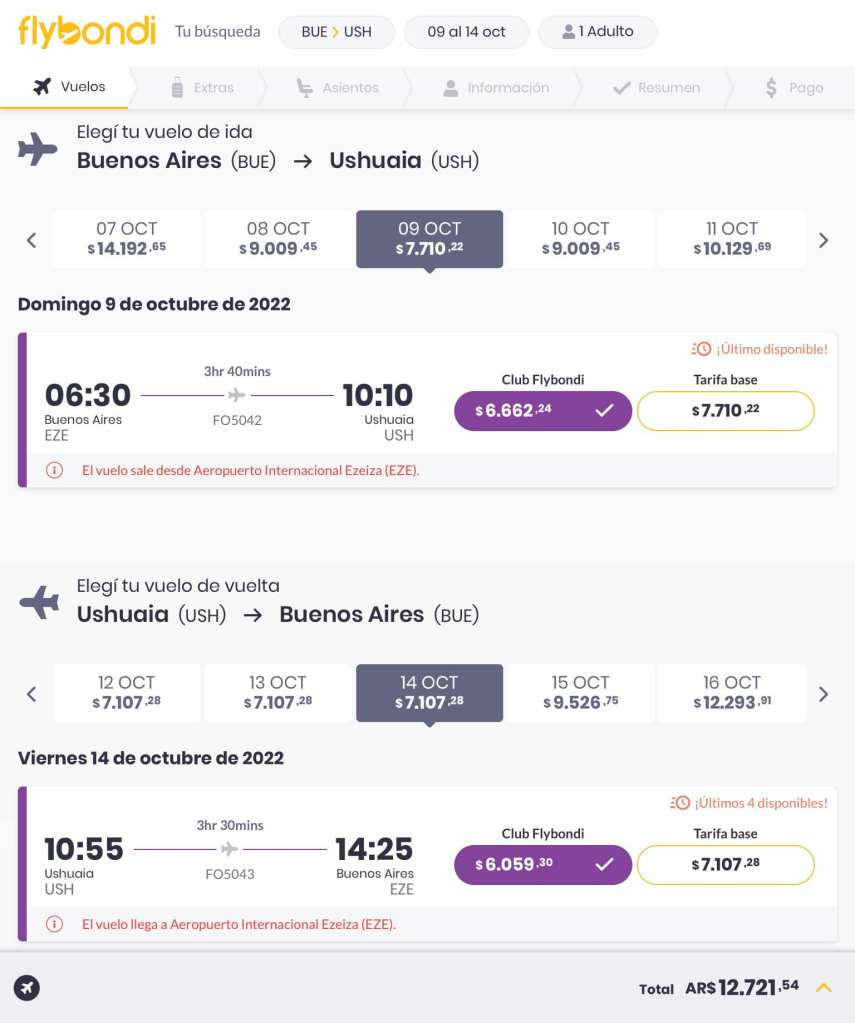Select Tarifa base fare $7.710,22
The width and height of the screenshot is (855, 1023).
pos(725,410)
